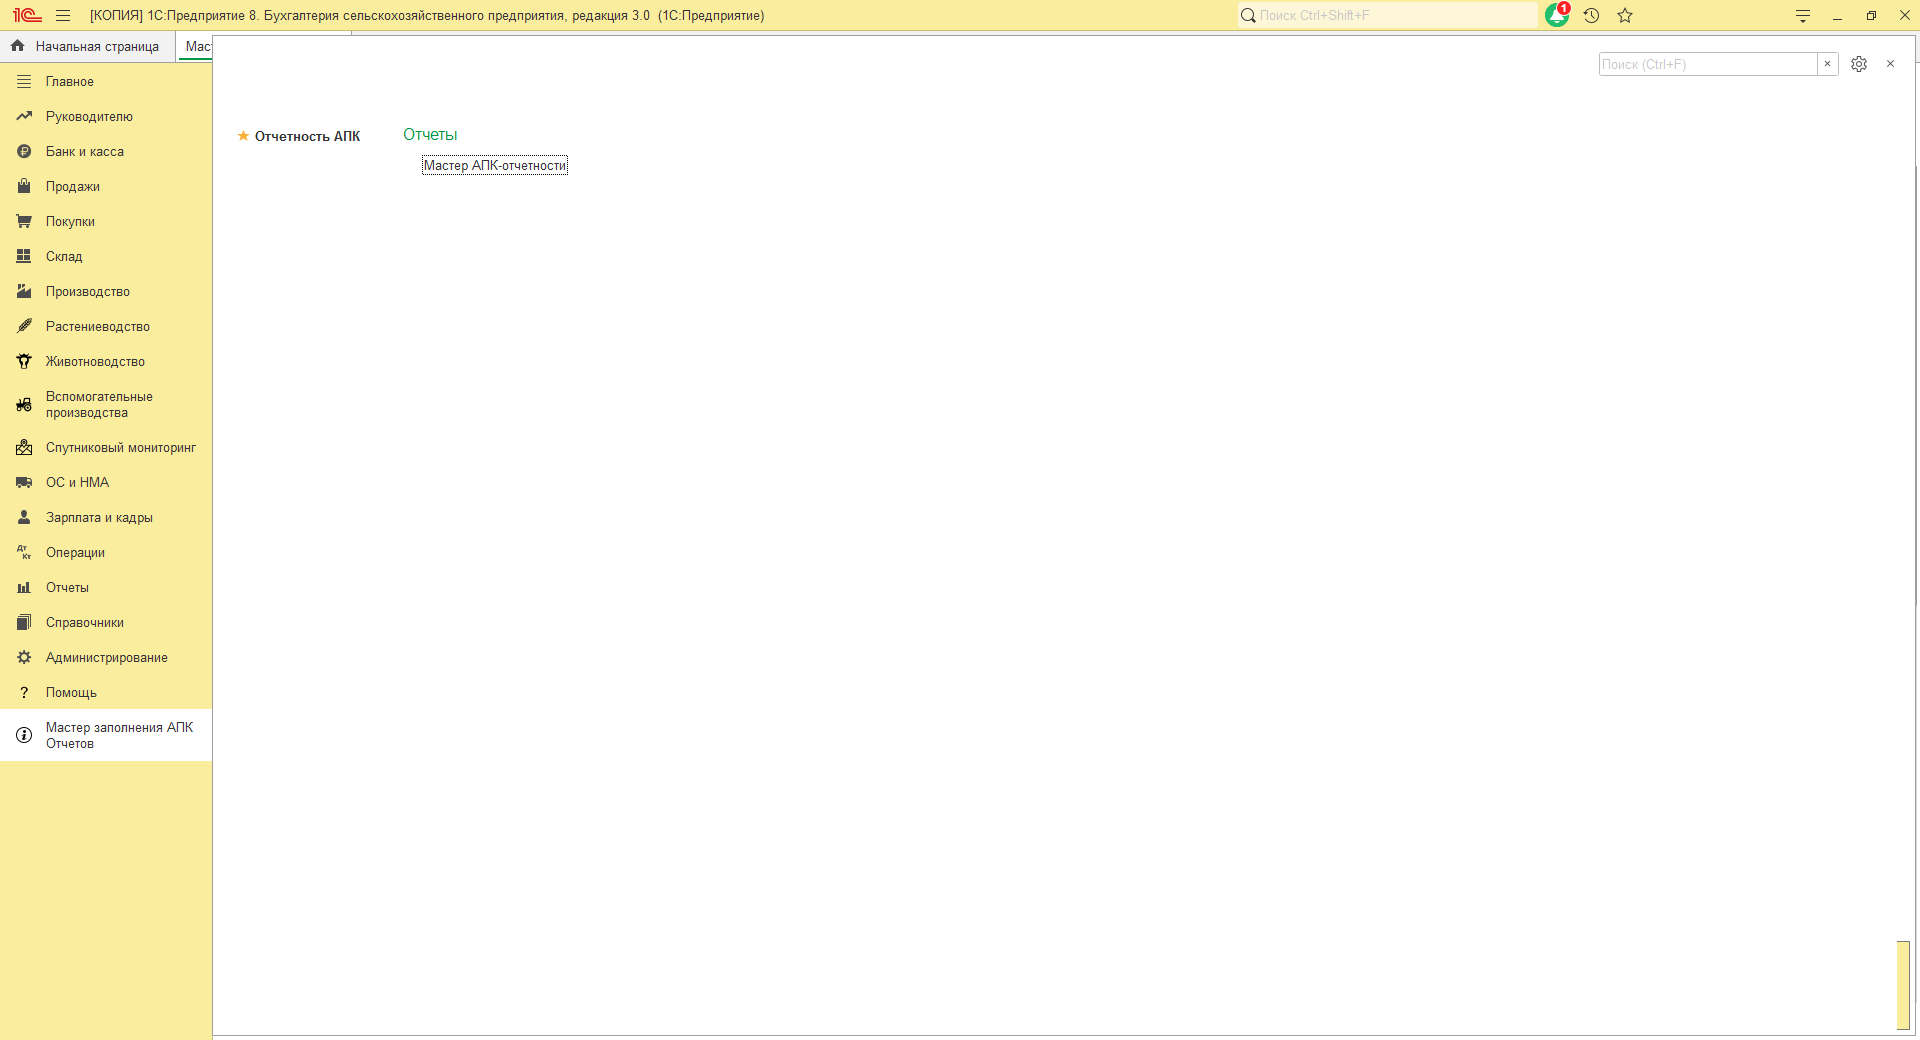
Task: Click the Поиск (Ctrl+F) menu search field
Action: tap(1708, 64)
